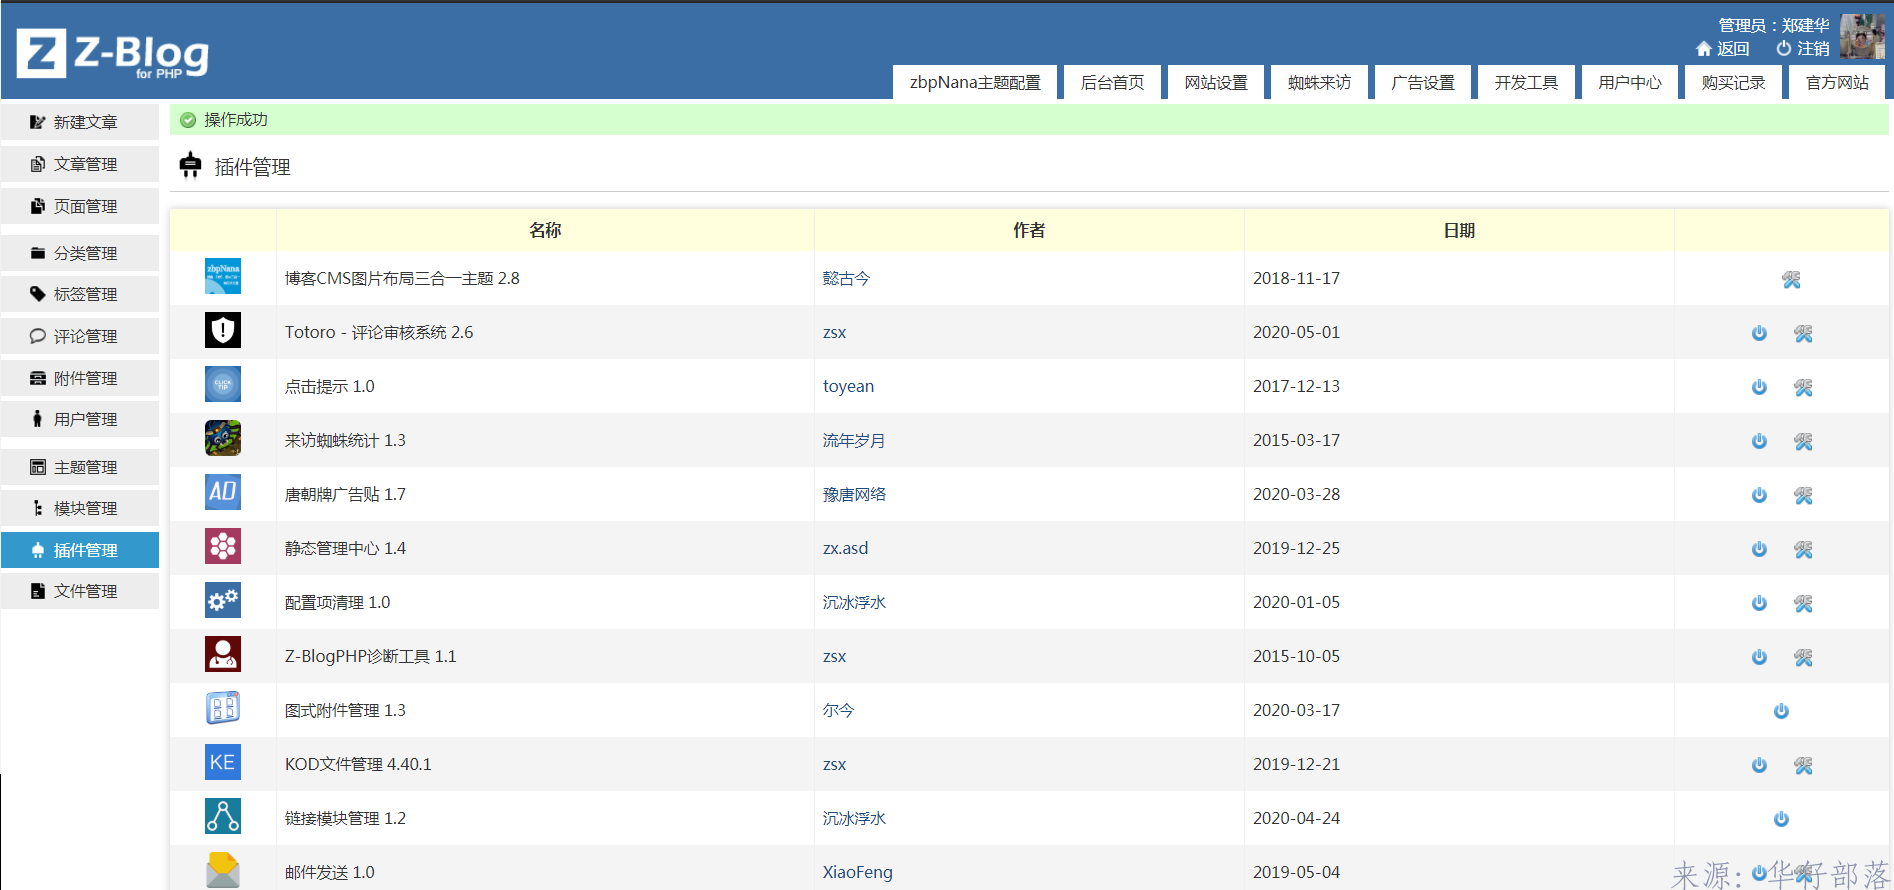Open settings wrench for 博客CMS图片布局 theme plugin
Image resolution: width=1894 pixels, height=890 pixels.
1791,280
